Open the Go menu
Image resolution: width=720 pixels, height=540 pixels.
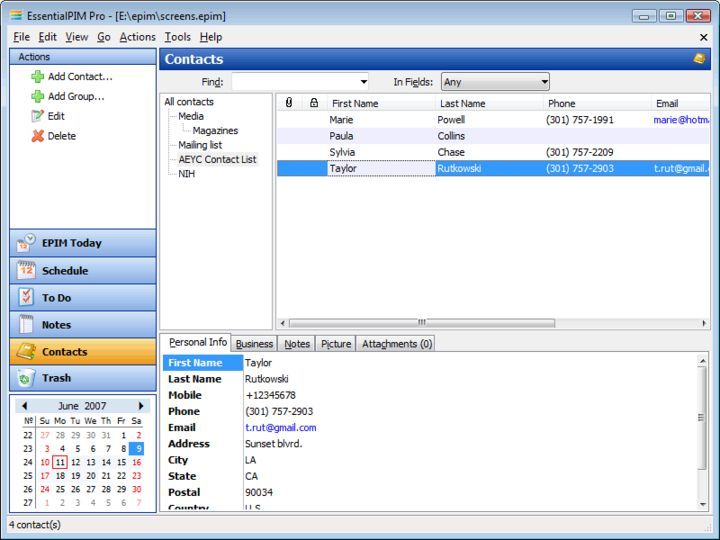[104, 37]
